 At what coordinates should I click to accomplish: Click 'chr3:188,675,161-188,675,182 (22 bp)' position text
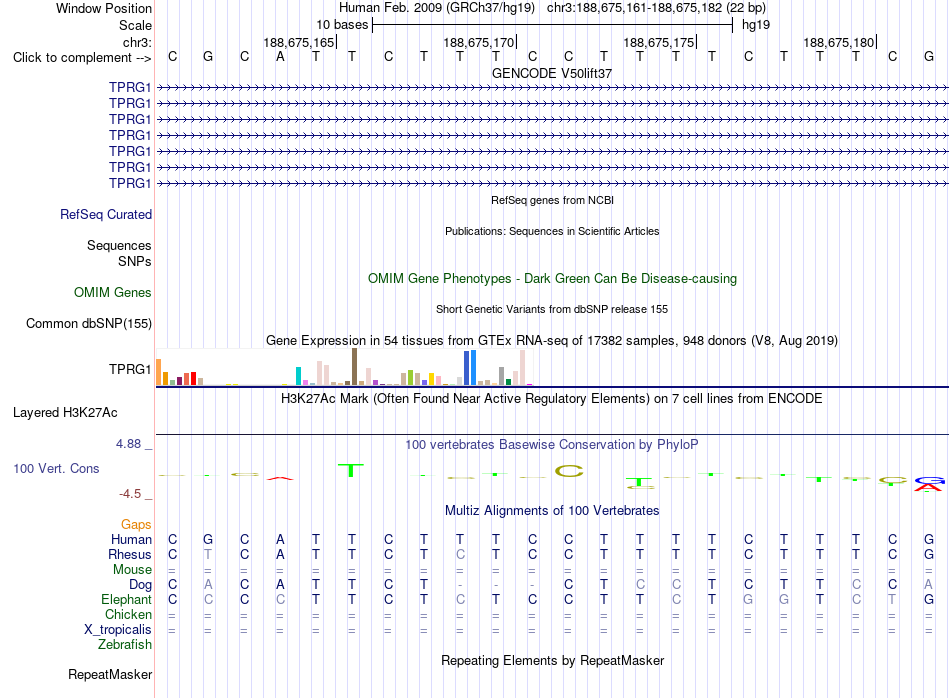(656, 8)
